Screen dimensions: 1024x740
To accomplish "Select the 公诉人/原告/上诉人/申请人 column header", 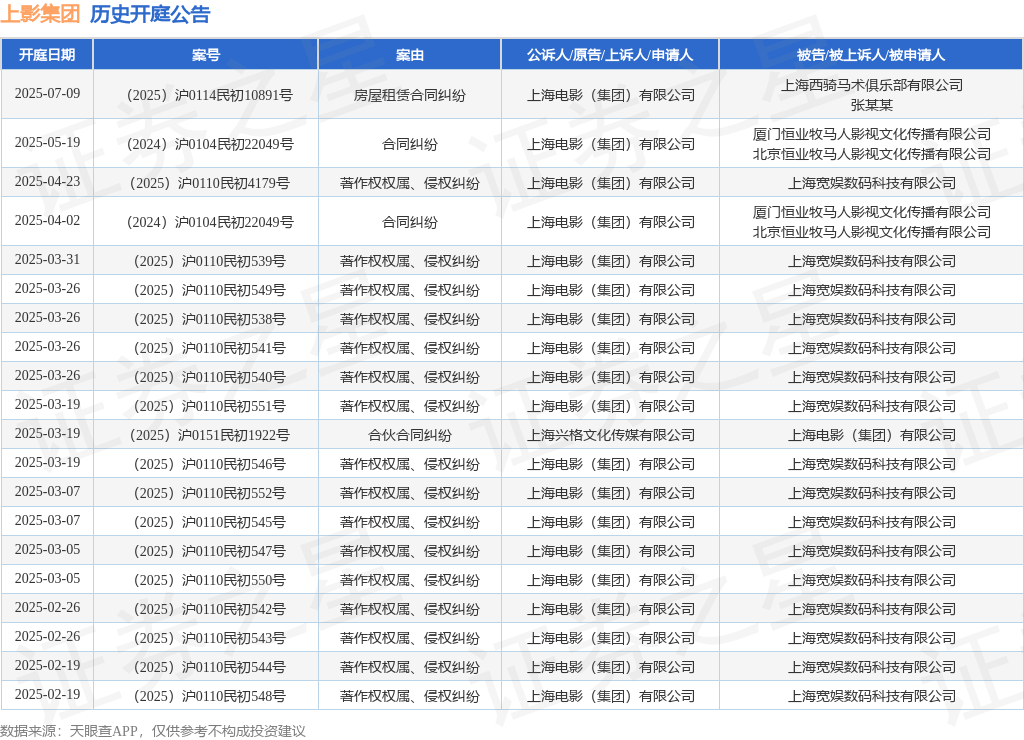I will tap(610, 55).
